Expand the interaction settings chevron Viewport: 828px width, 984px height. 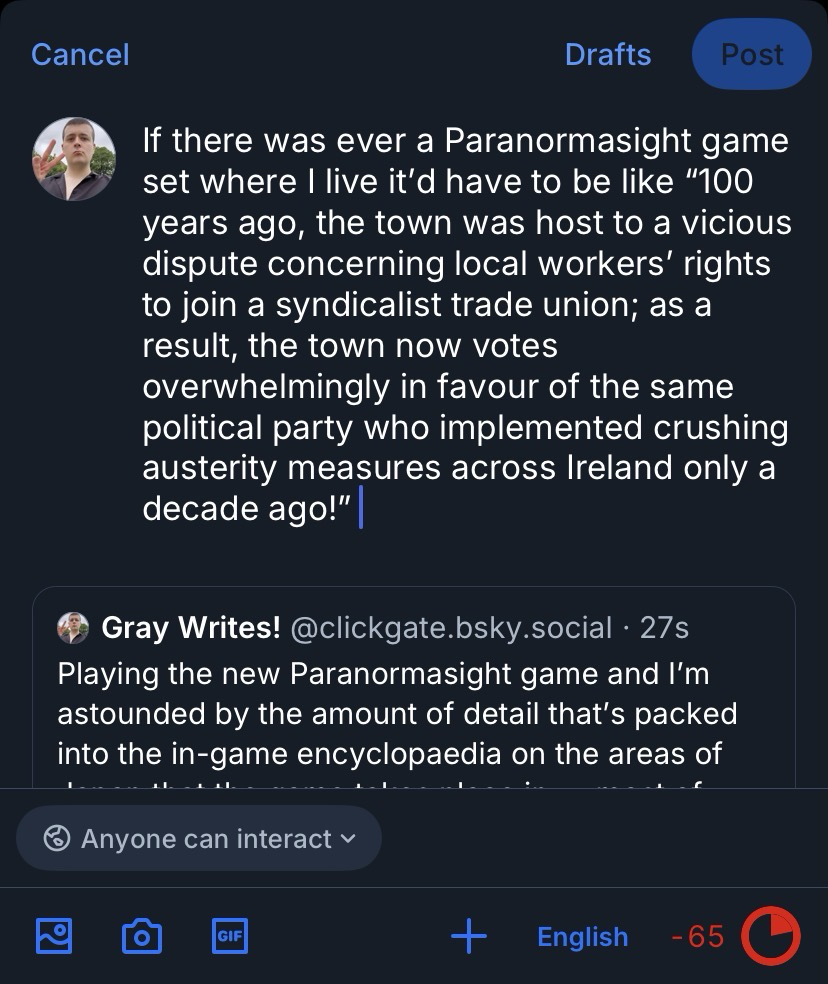click(x=348, y=838)
